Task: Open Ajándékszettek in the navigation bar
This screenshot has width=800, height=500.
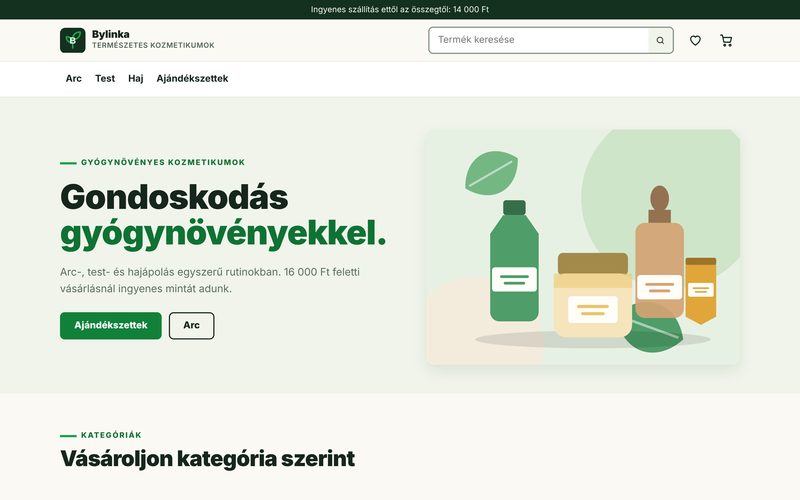Action: (192, 79)
